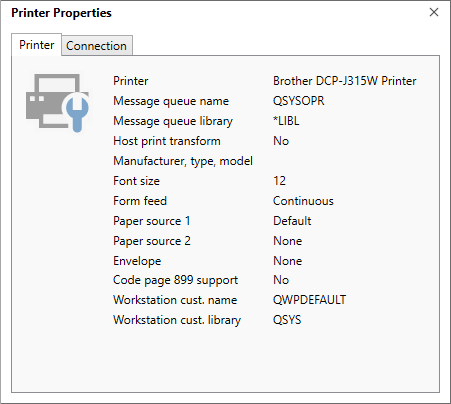Viewport: 451px width, 404px height.
Task: Click the QSYS library value
Action: (287, 320)
